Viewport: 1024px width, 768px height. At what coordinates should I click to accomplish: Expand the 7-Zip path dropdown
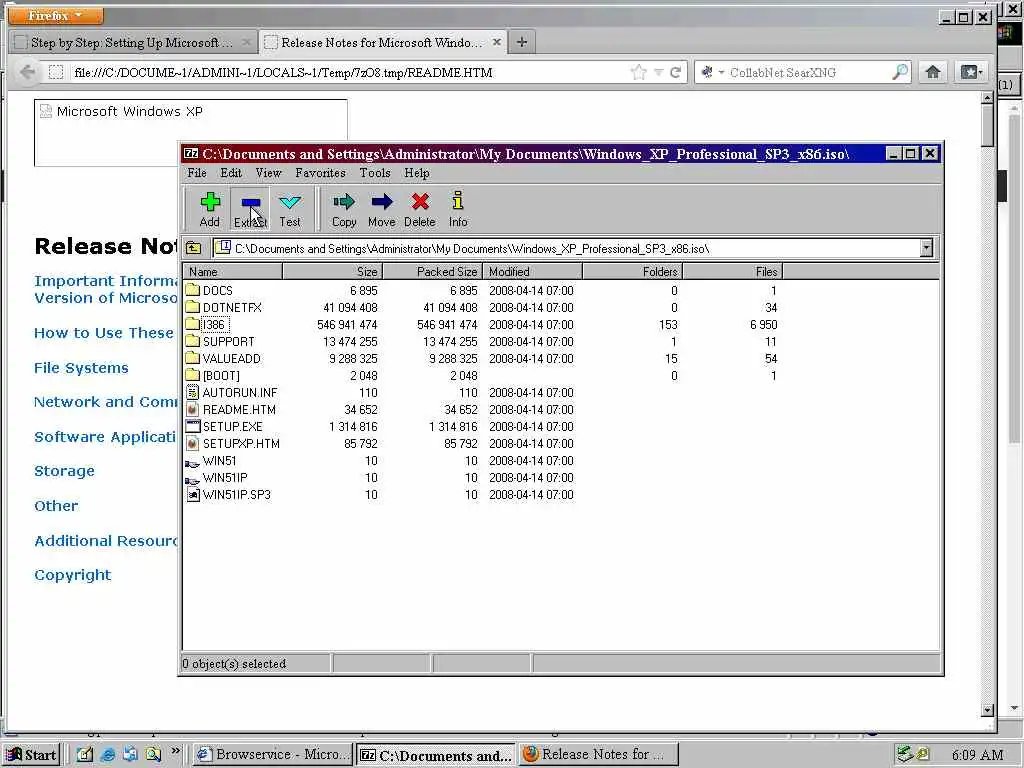click(926, 248)
